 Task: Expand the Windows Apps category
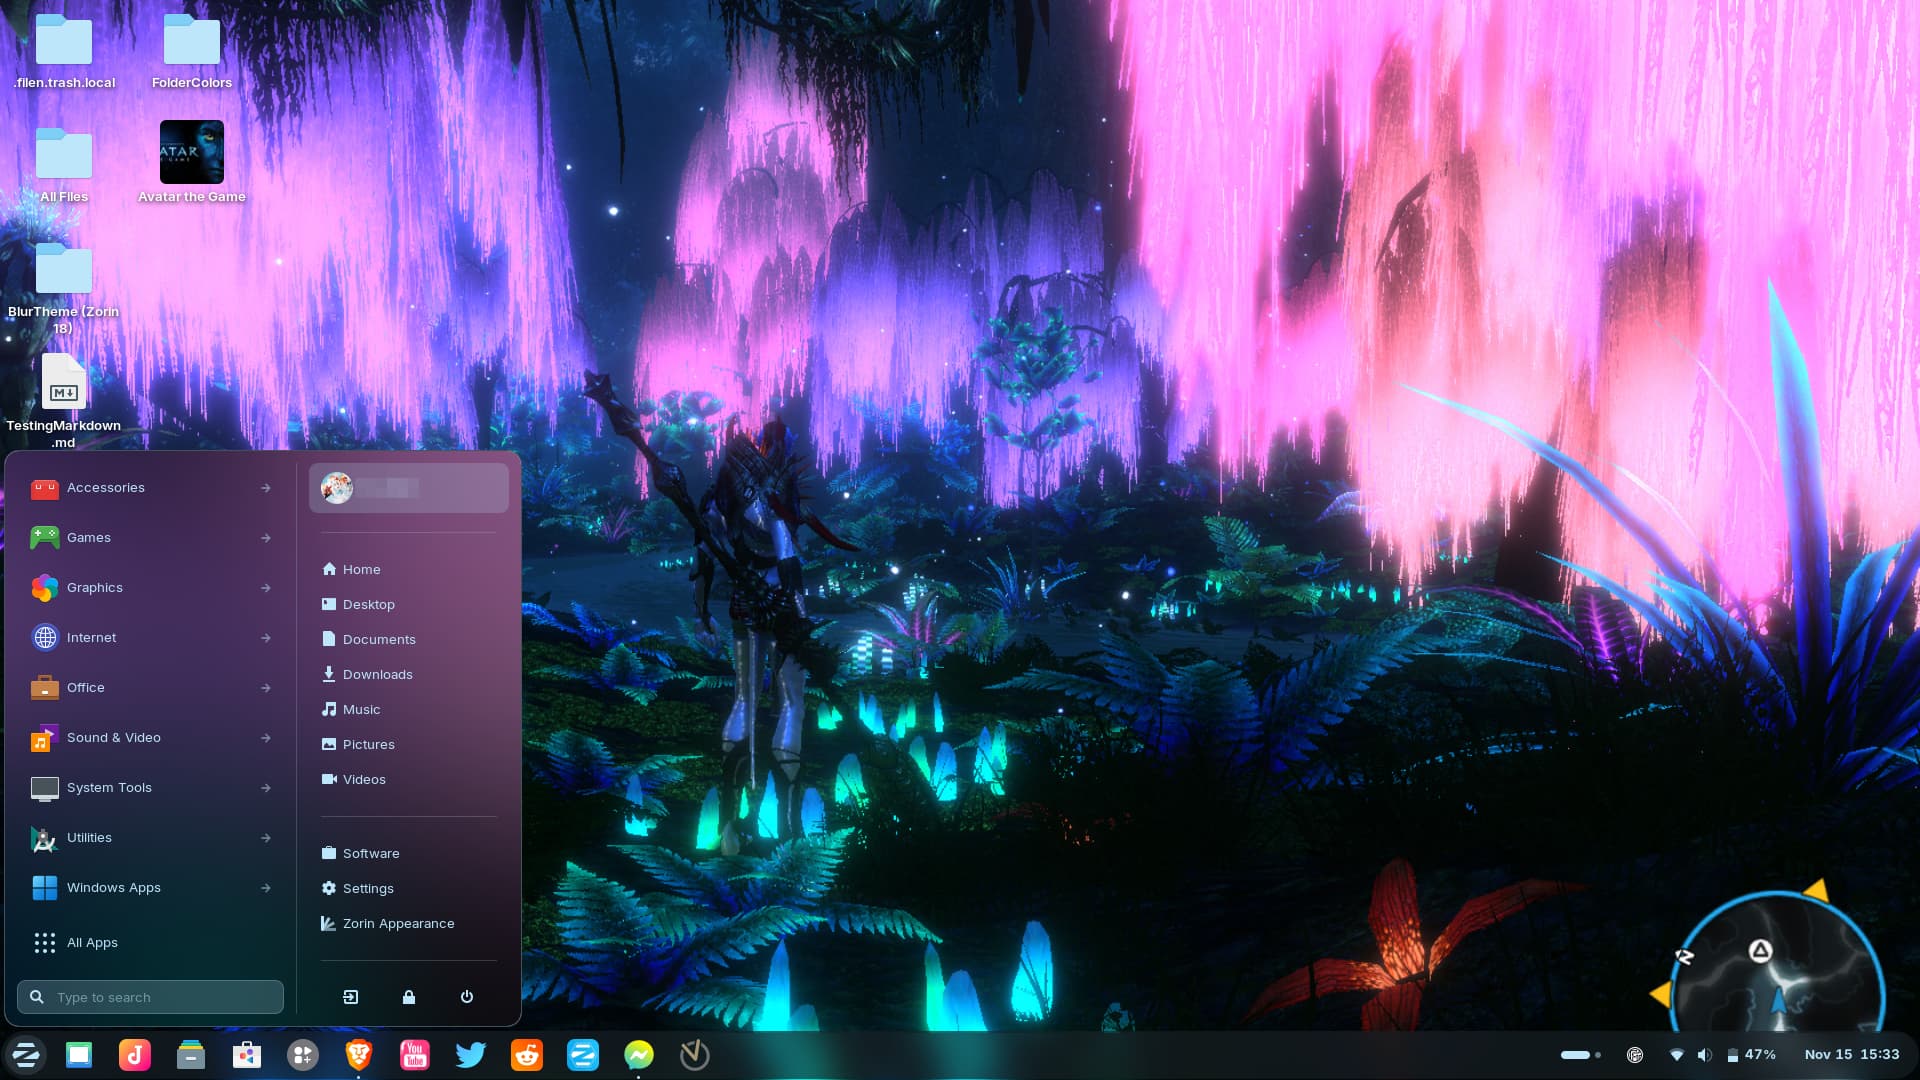150,888
